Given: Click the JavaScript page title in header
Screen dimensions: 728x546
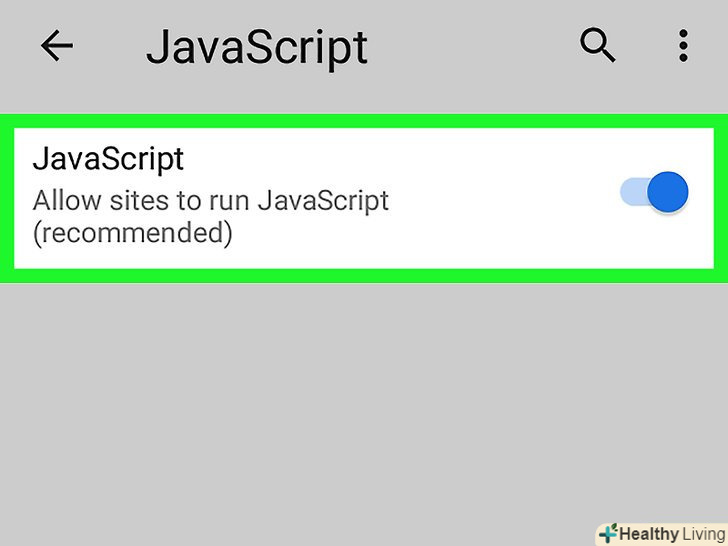Looking at the screenshot, I should coord(257,47).
